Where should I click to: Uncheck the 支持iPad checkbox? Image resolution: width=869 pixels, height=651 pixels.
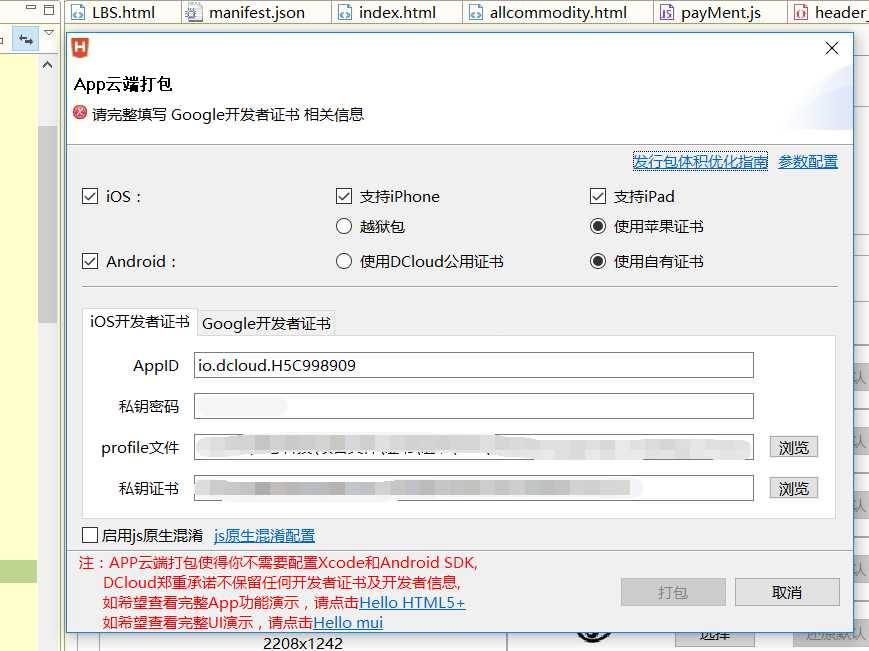tap(598, 196)
